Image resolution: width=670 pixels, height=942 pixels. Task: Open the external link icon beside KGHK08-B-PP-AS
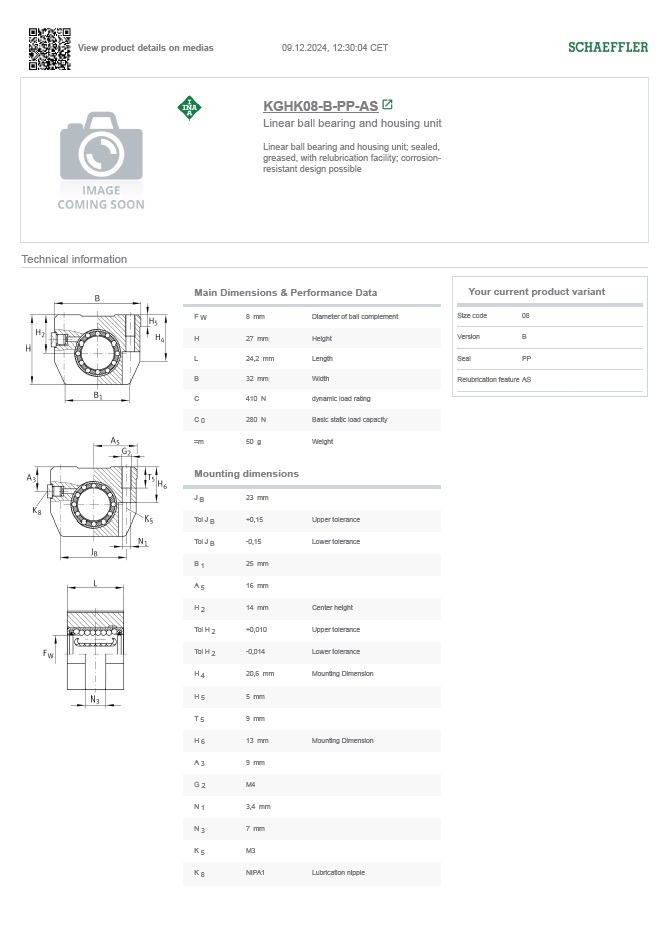(x=388, y=105)
